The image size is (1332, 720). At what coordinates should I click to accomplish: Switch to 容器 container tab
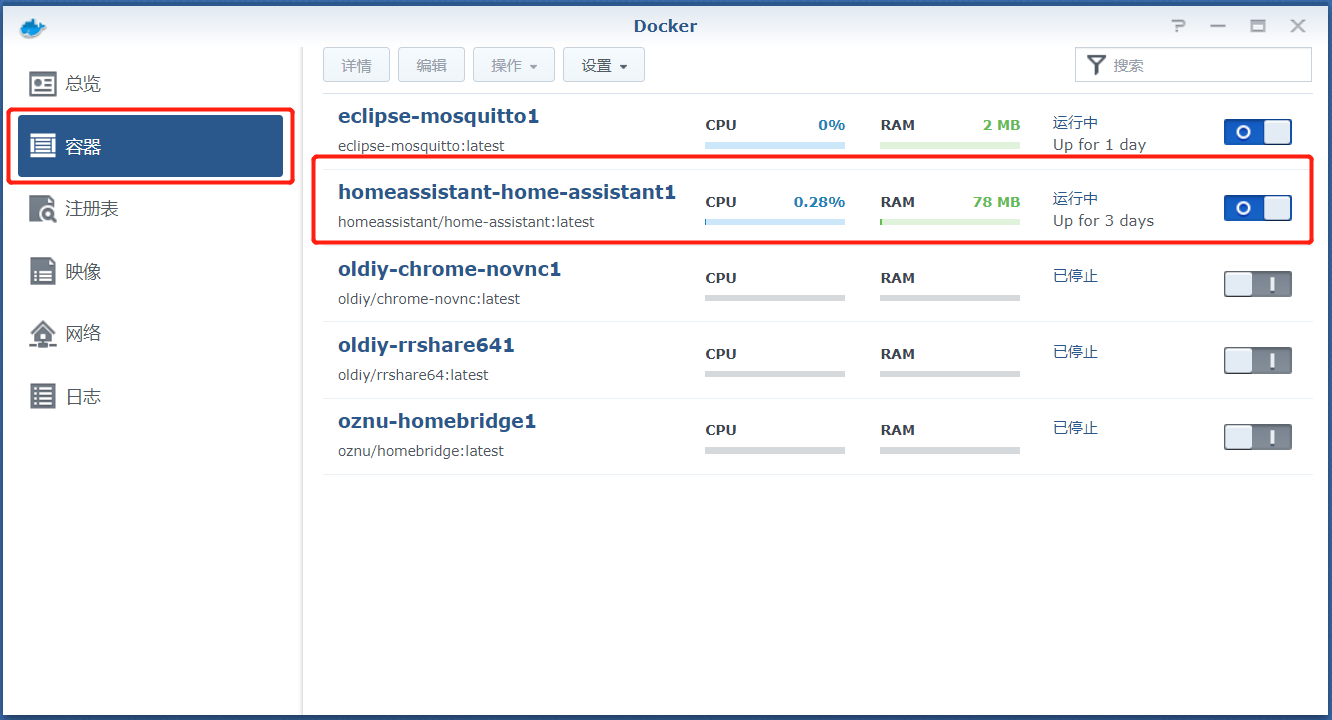[x=151, y=146]
